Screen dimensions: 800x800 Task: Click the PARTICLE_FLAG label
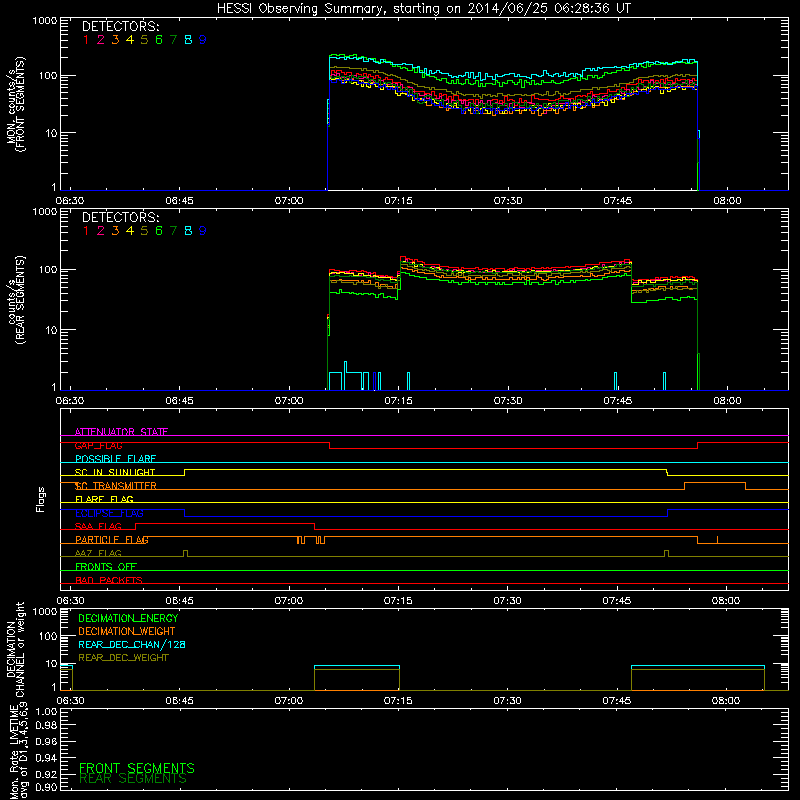pyautogui.click(x=112, y=540)
